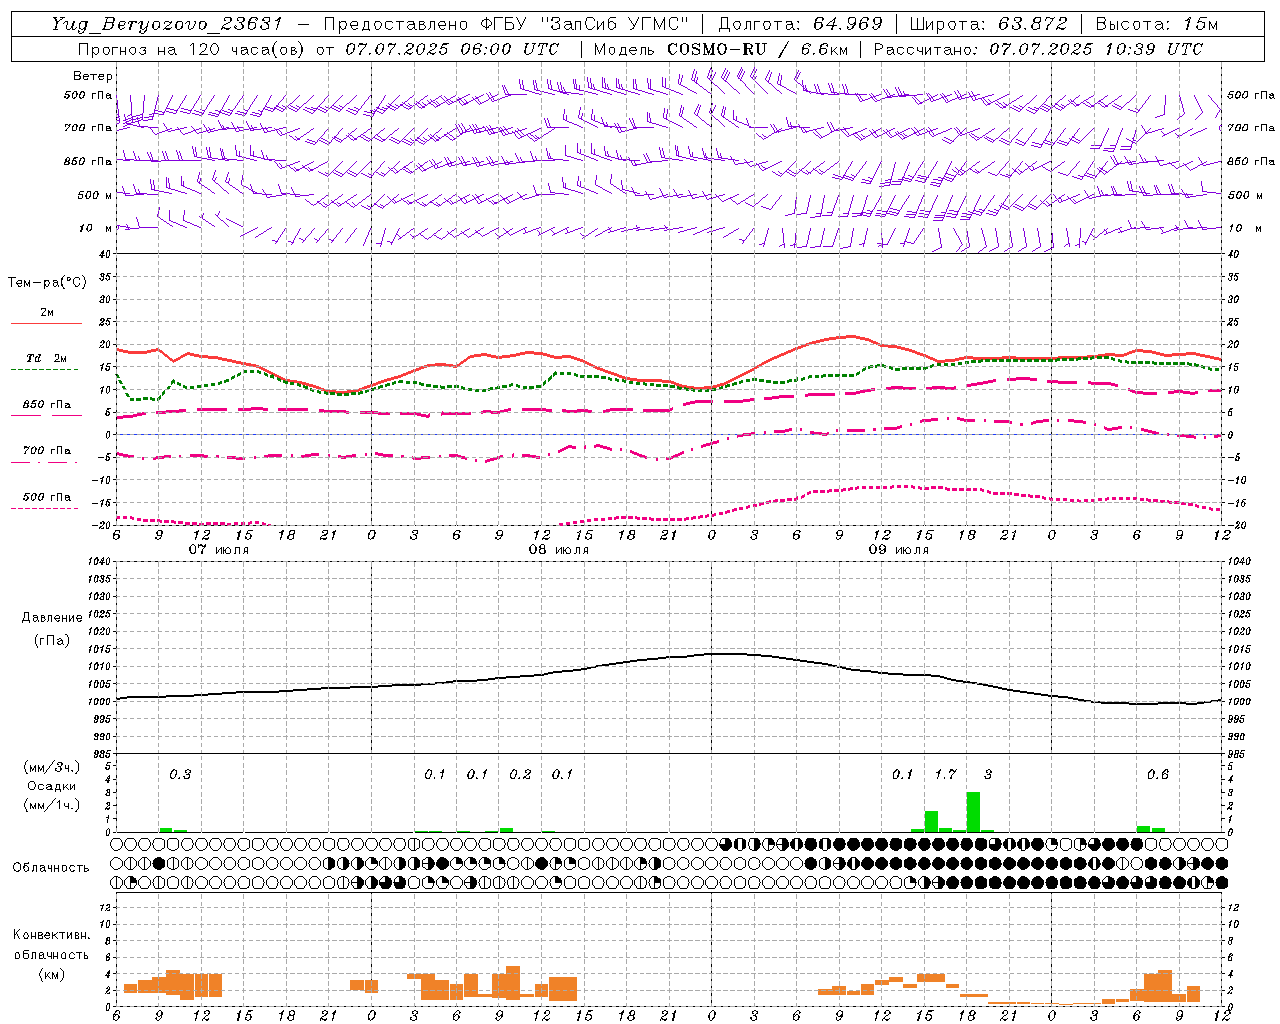Click the Тем-ра(°C) temperature panel label

click(x=47, y=283)
